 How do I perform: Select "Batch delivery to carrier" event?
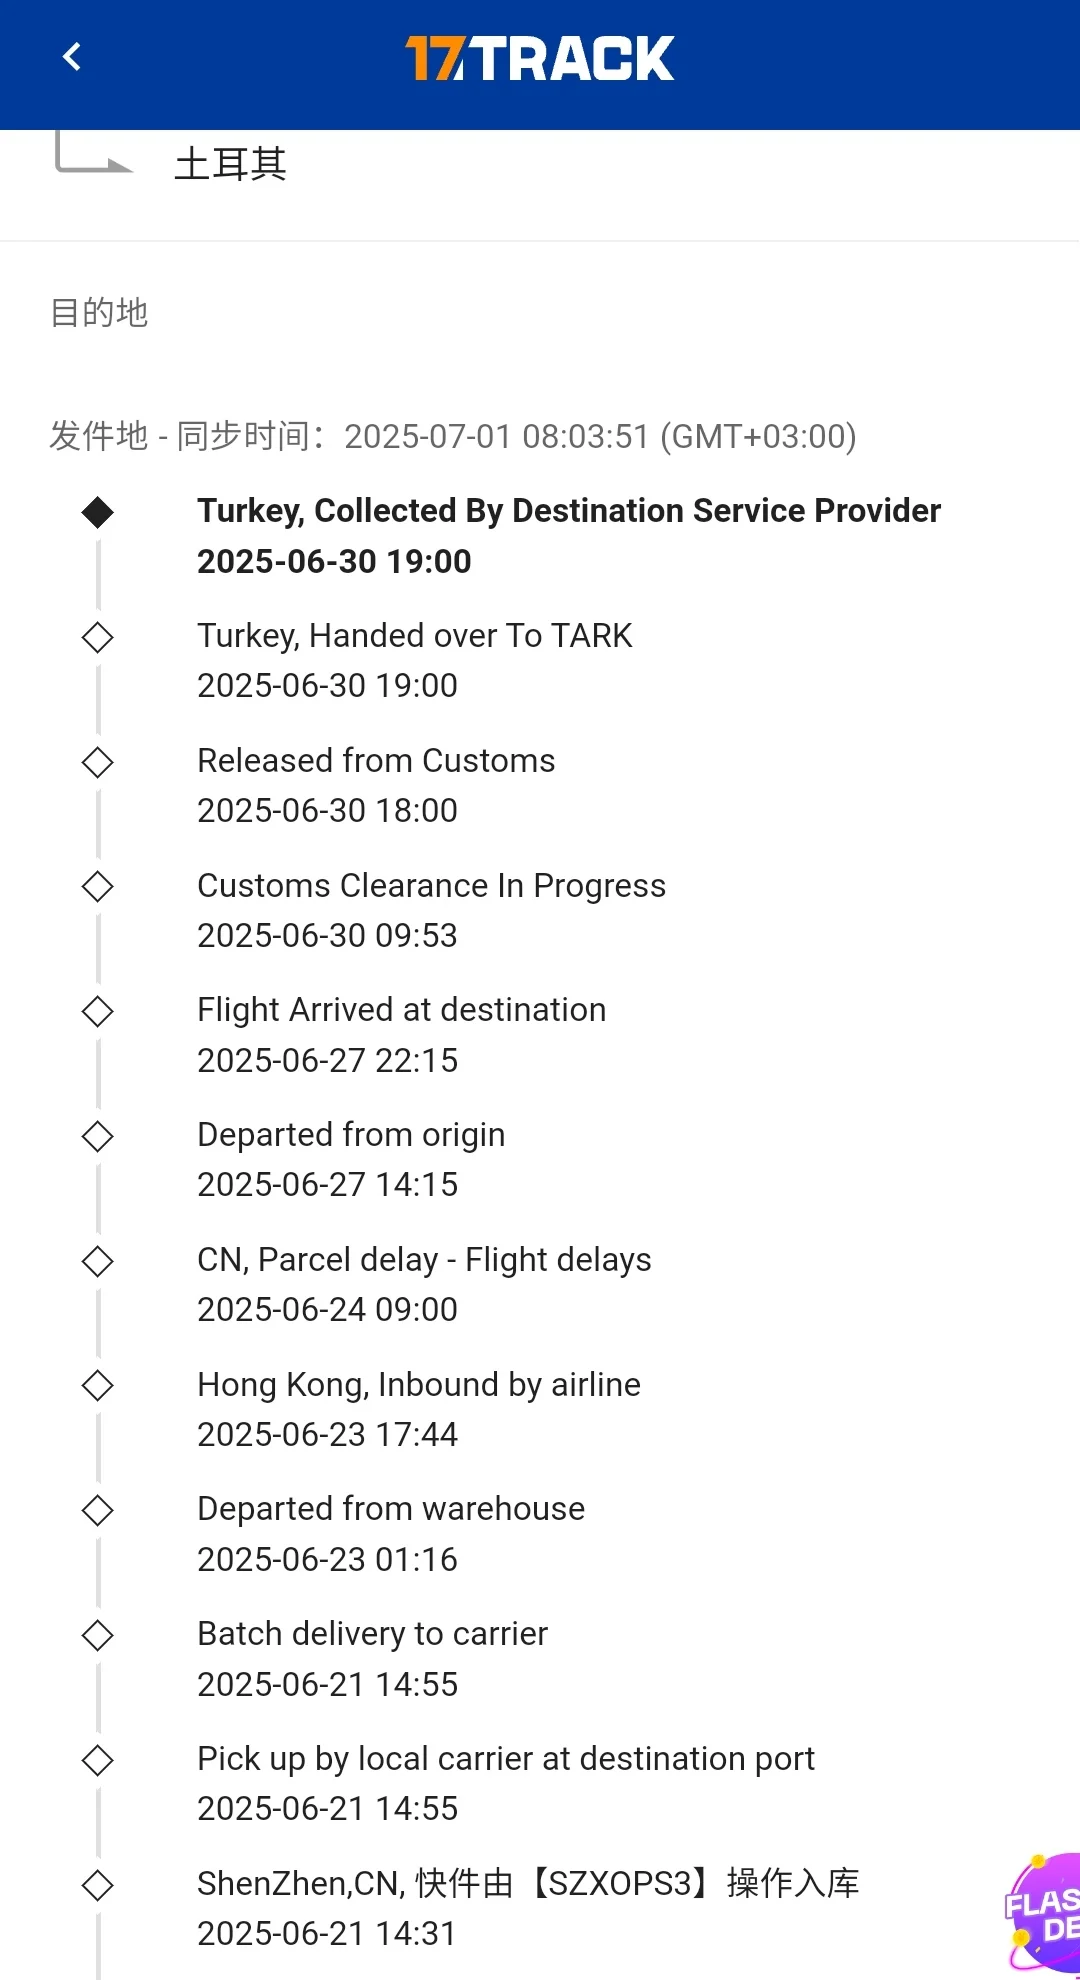pos(372,1634)
